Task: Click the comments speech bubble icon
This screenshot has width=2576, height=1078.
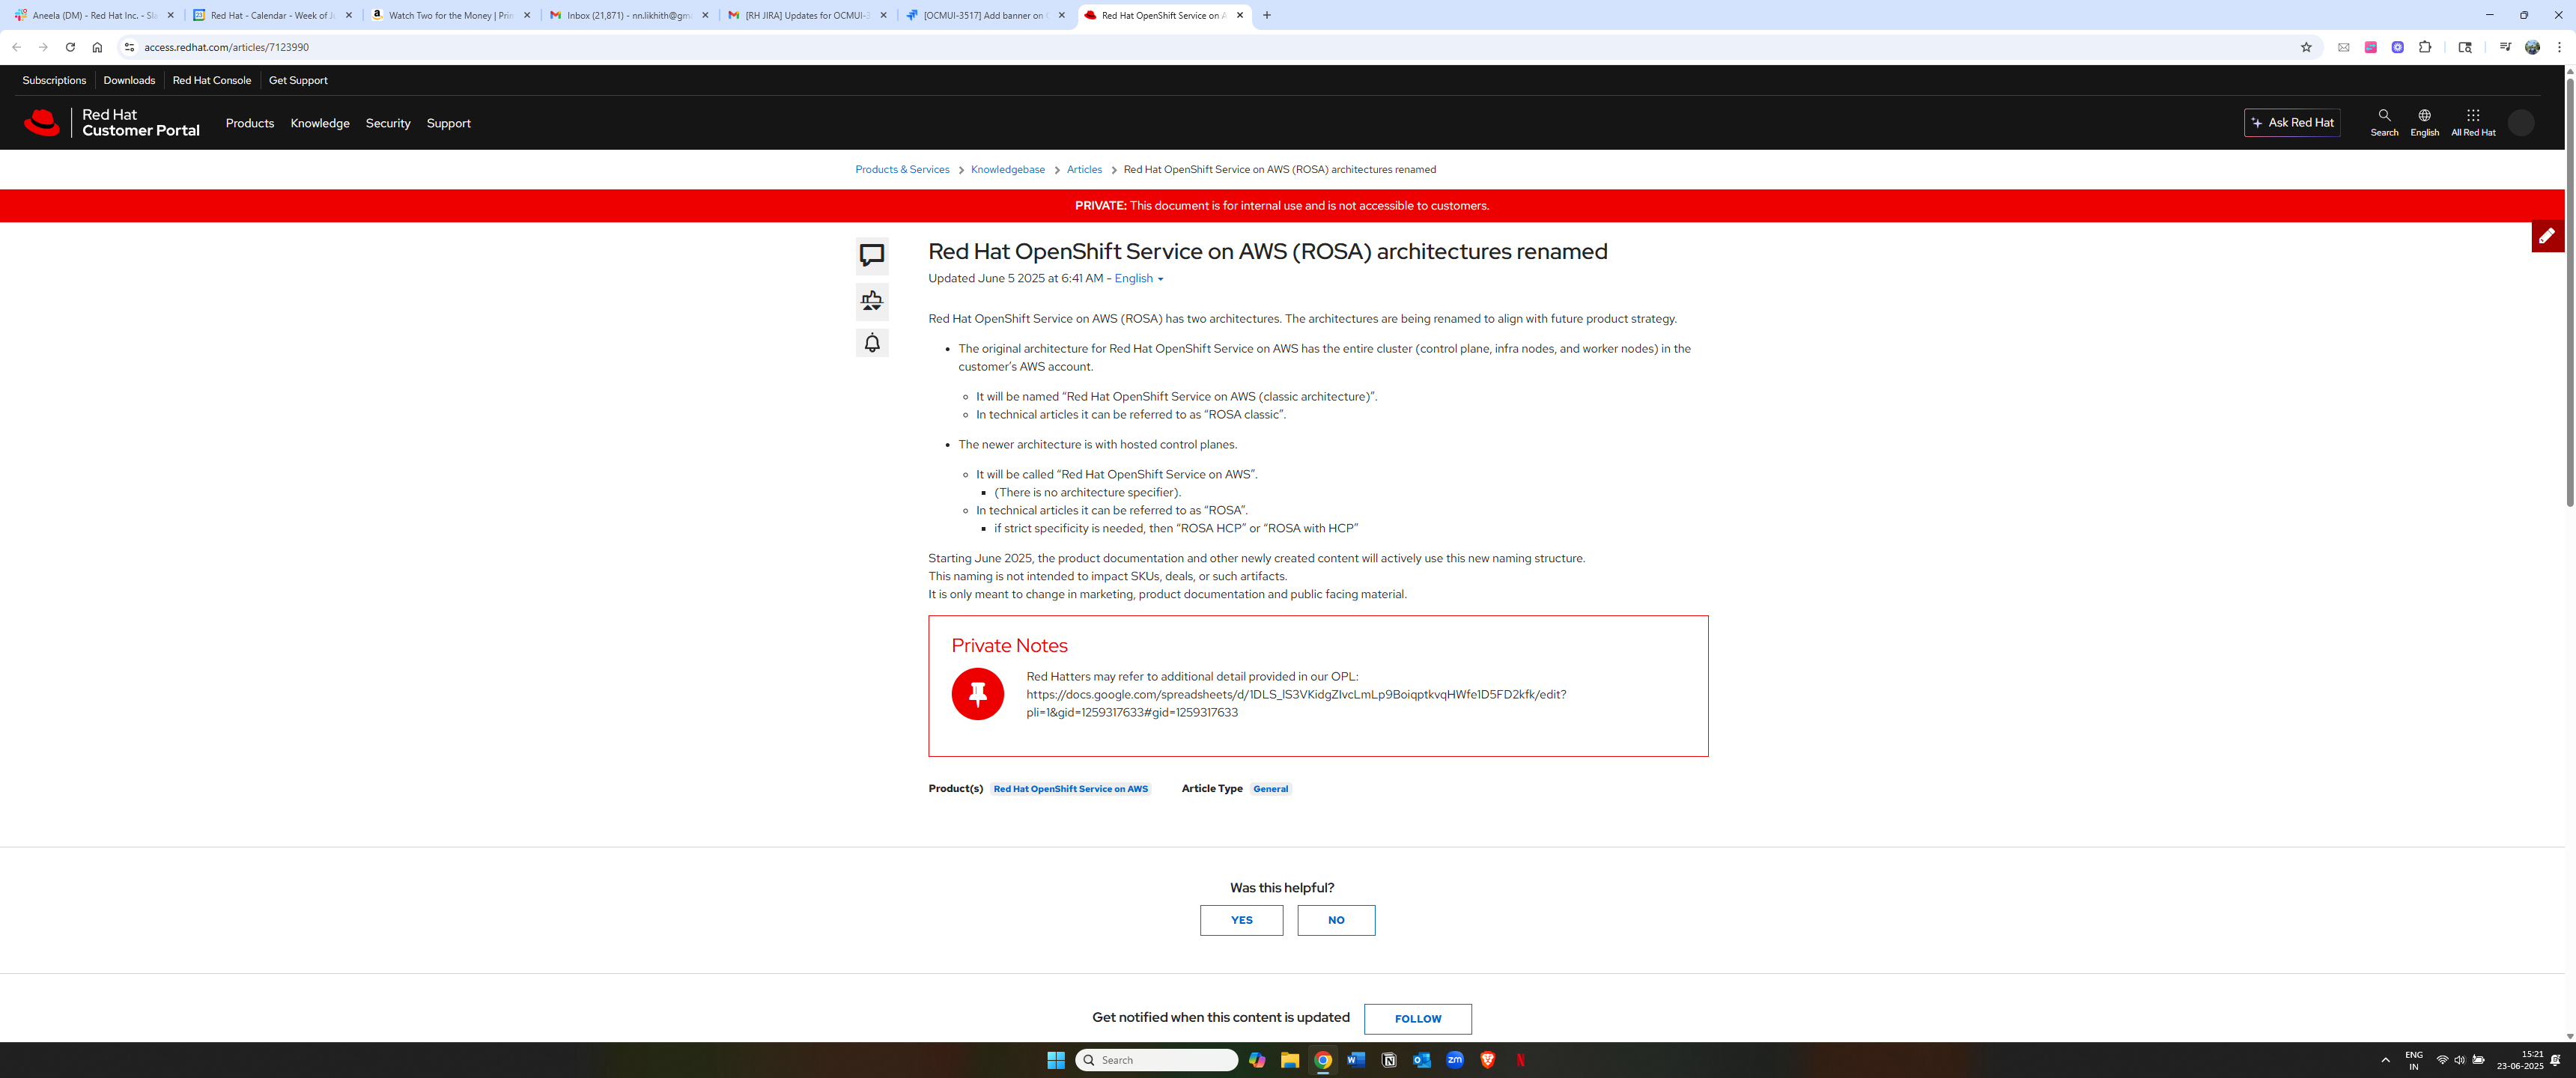Action: (x=871, y=256)
